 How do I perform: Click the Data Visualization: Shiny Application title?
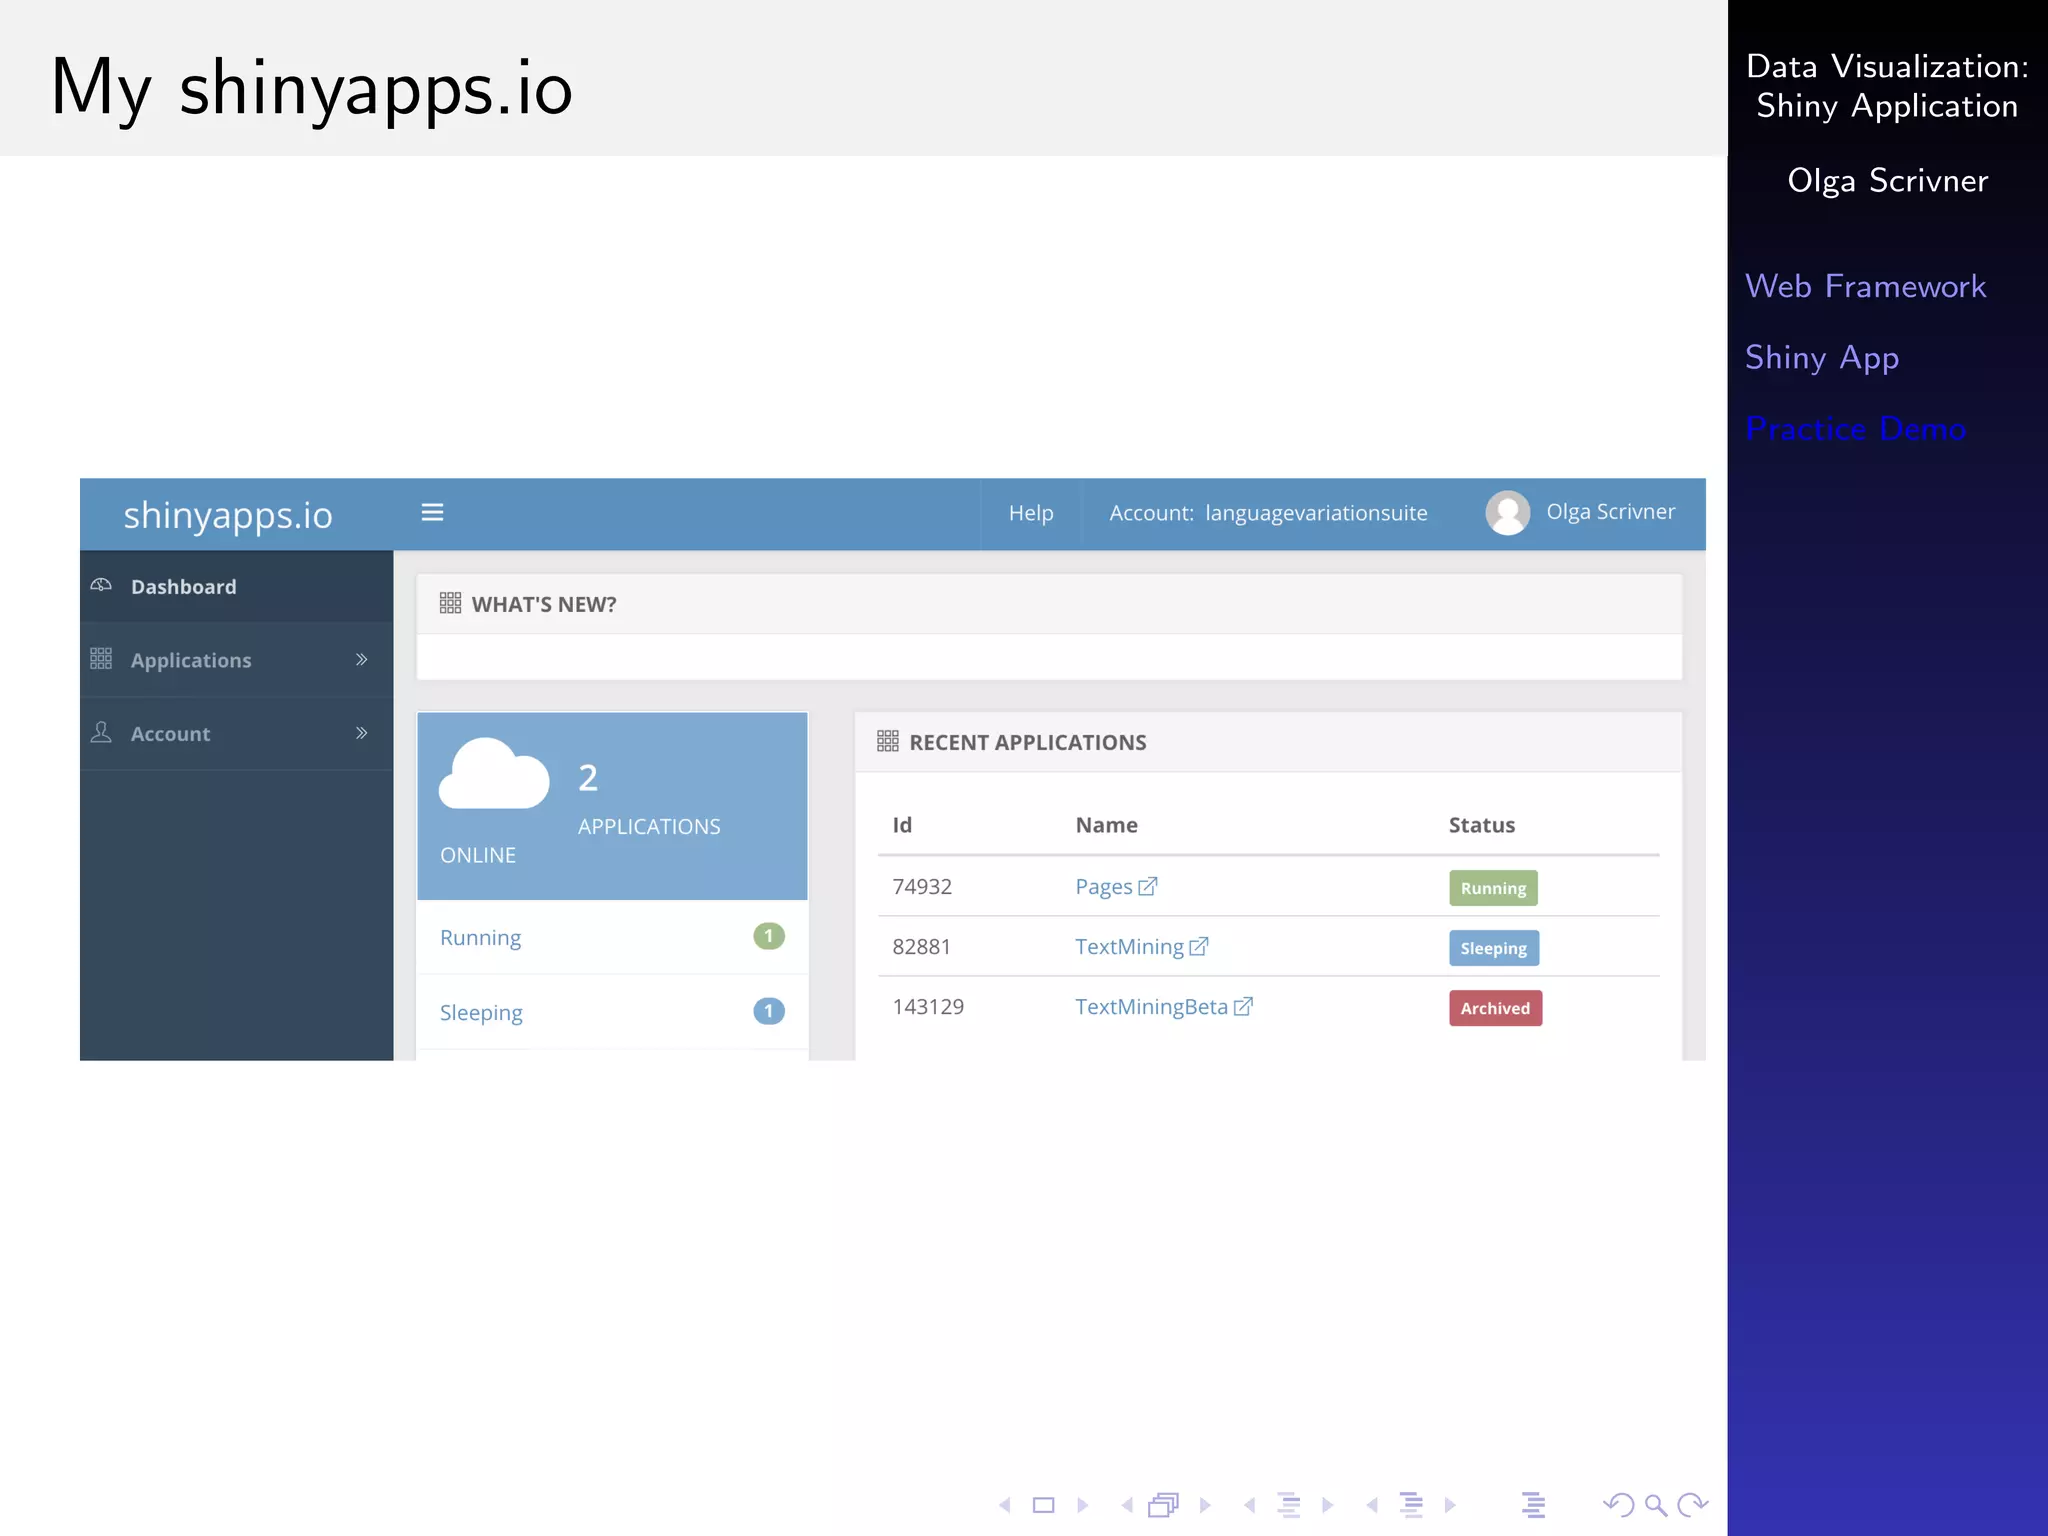[x=1887, y=86]
